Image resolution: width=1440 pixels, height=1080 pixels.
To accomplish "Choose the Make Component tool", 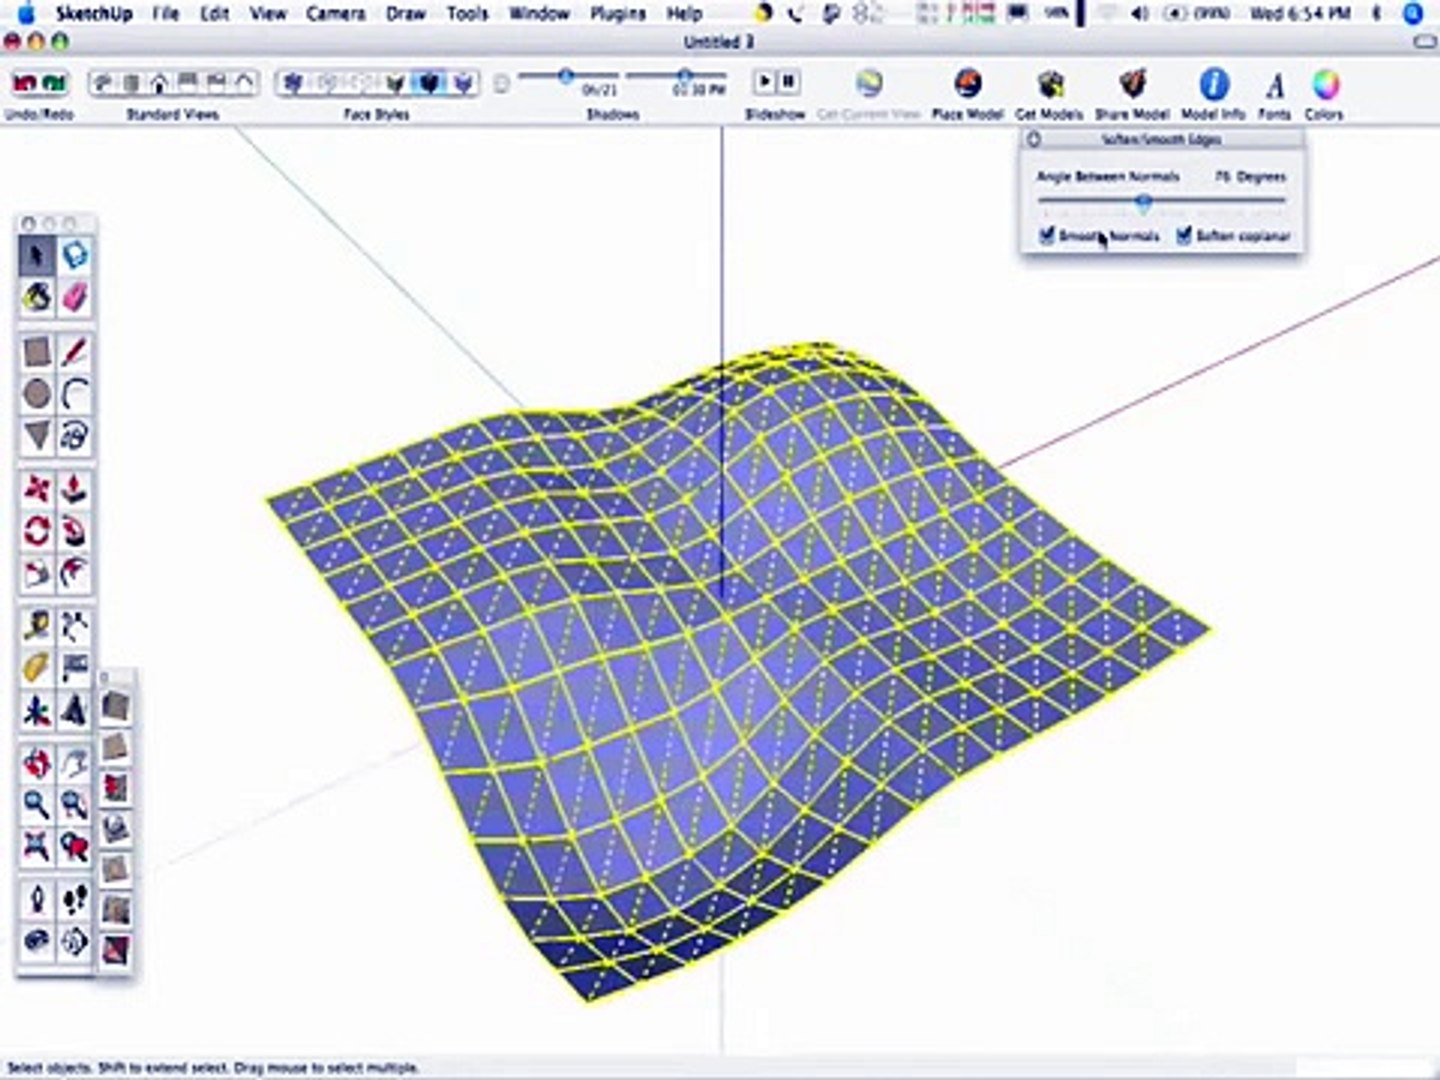I will (x=75, y=257).
